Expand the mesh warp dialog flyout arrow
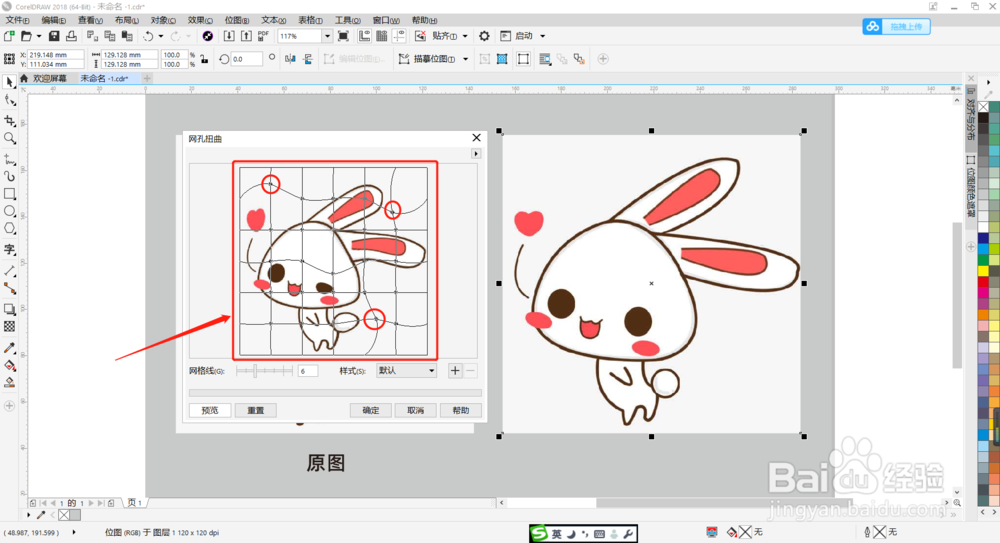This screenshot has height=543, width=1000. click(476, 154)
